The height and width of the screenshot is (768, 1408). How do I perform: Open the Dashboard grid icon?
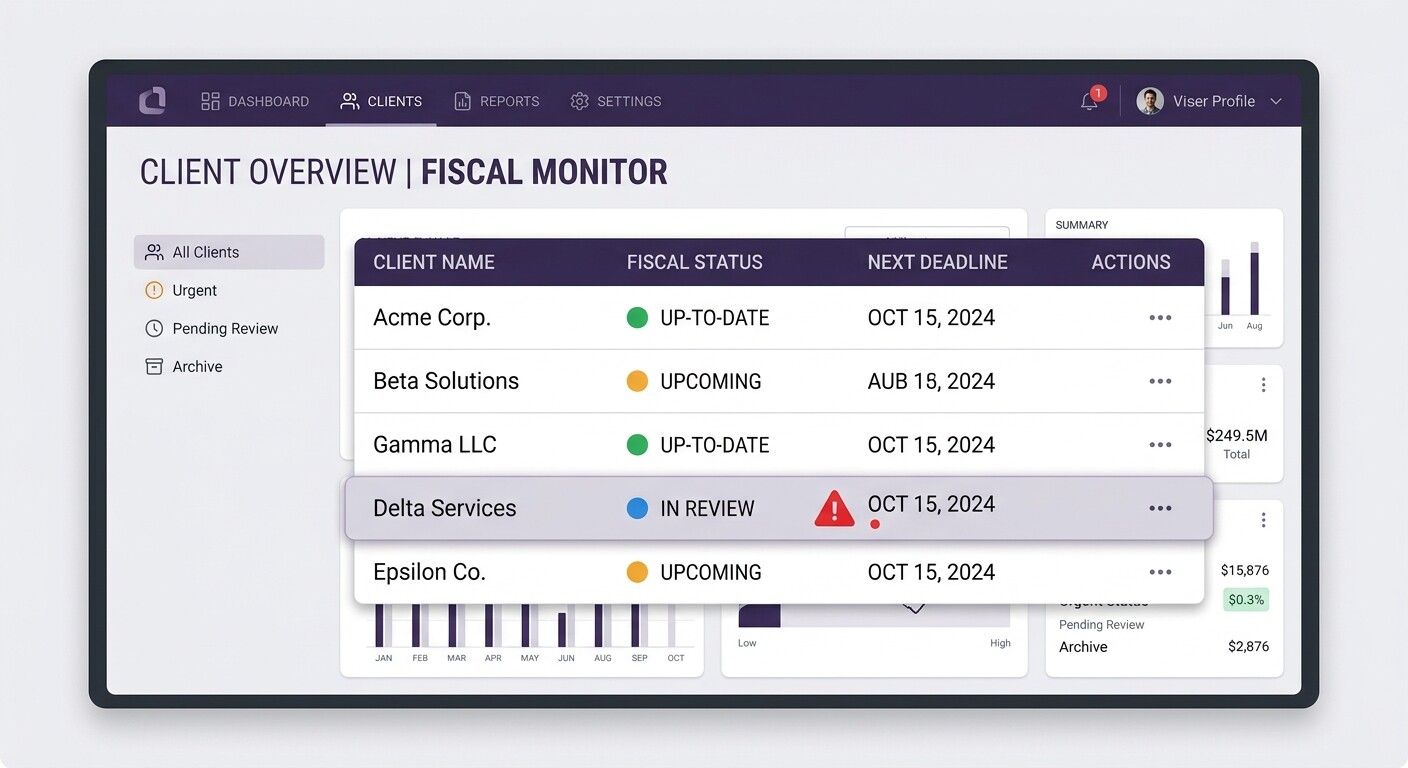(x=210, y=101)
